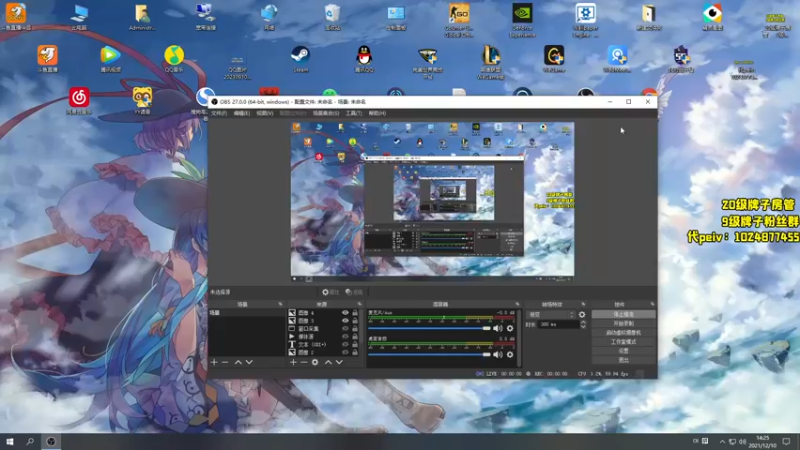Open Steam desktop shortcut

(300, 56)
